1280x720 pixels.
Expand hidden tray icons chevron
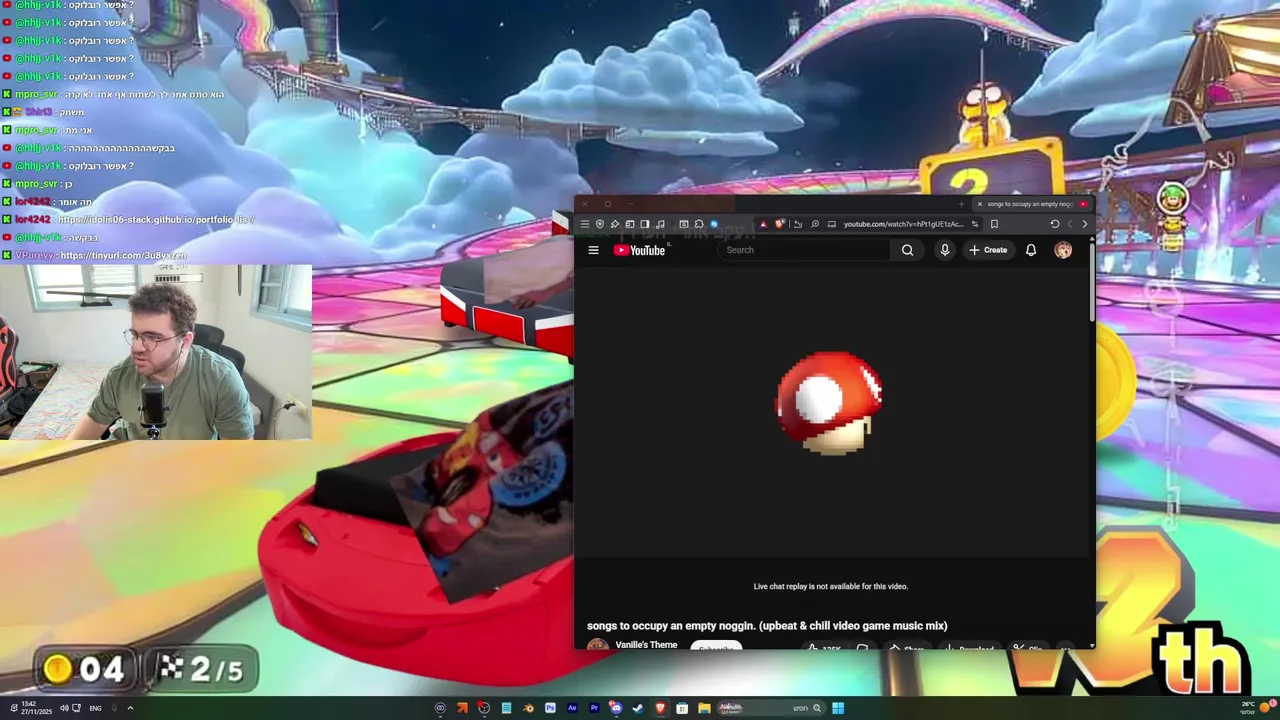(x=130, y=708)
